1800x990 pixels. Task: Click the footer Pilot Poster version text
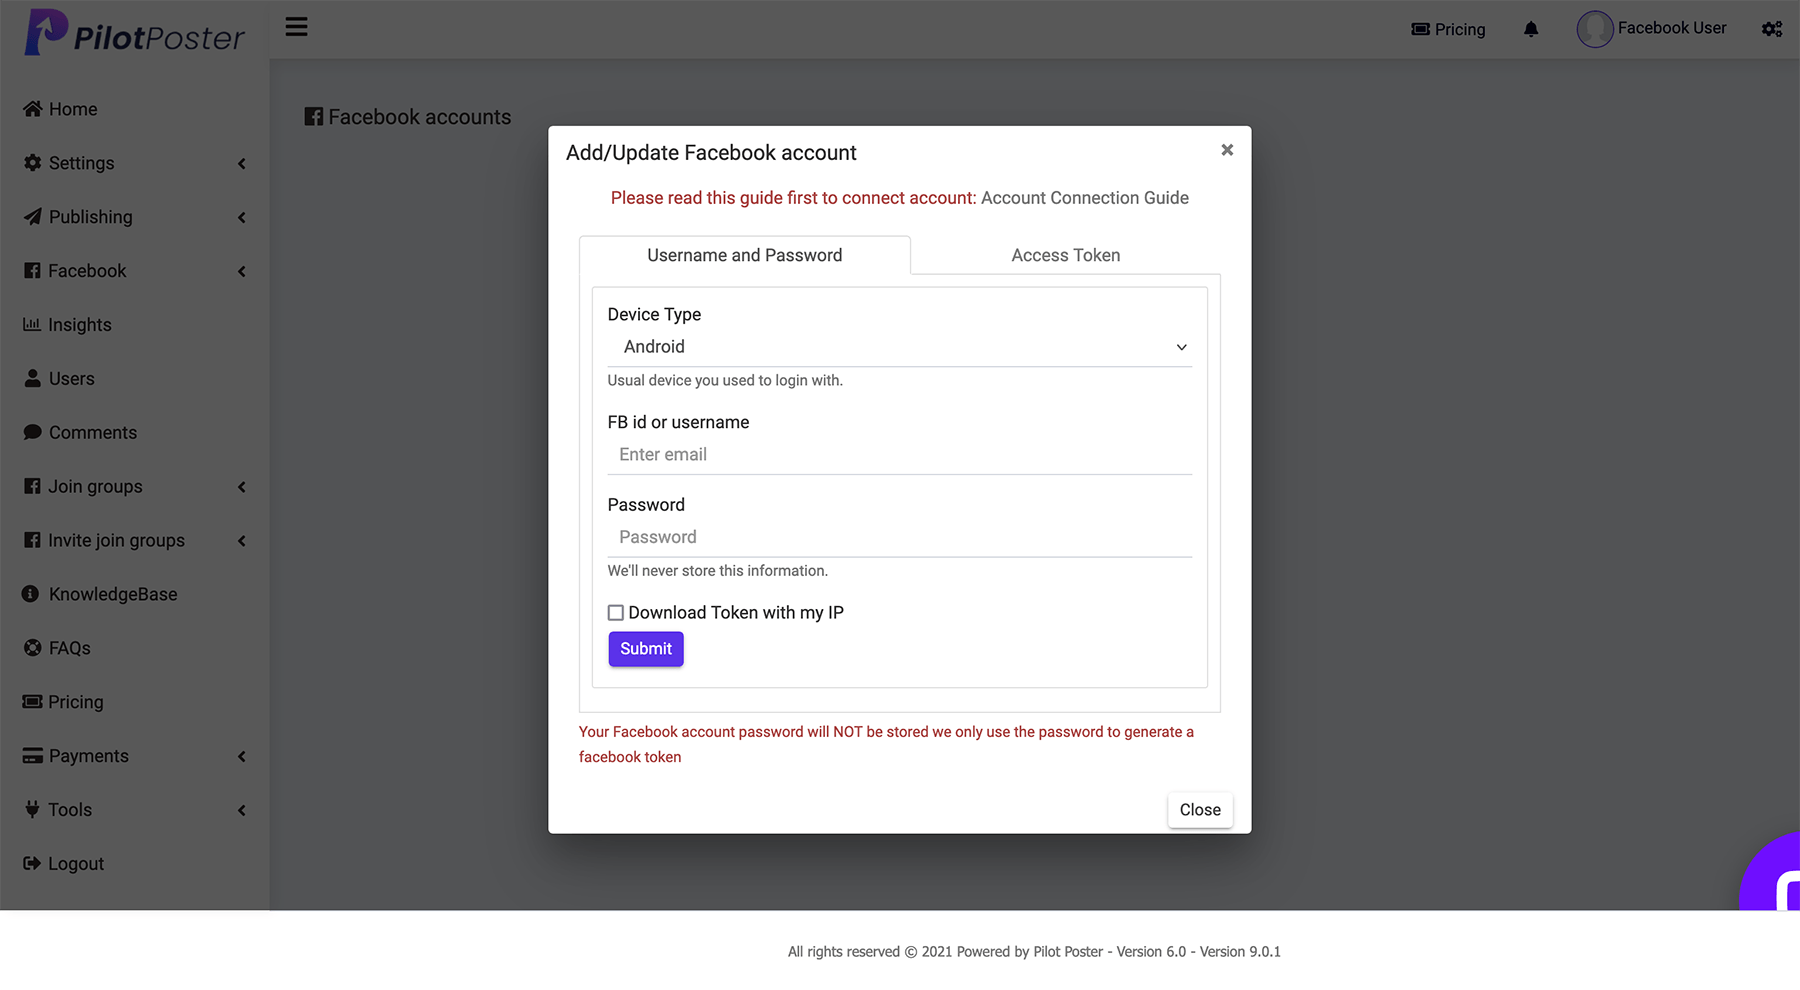pyautogui.click(x=1034, y=952)
